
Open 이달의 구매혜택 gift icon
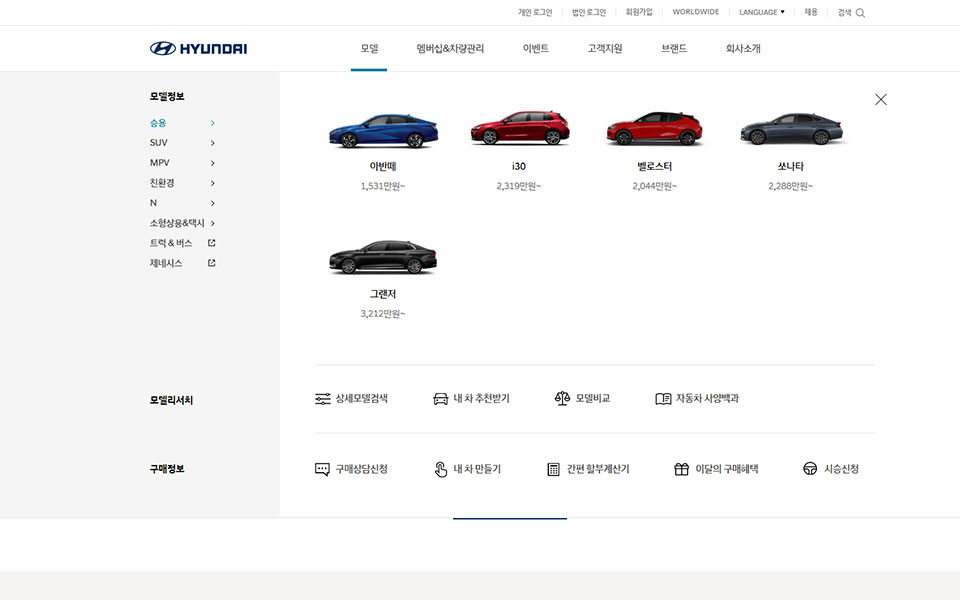681,469
